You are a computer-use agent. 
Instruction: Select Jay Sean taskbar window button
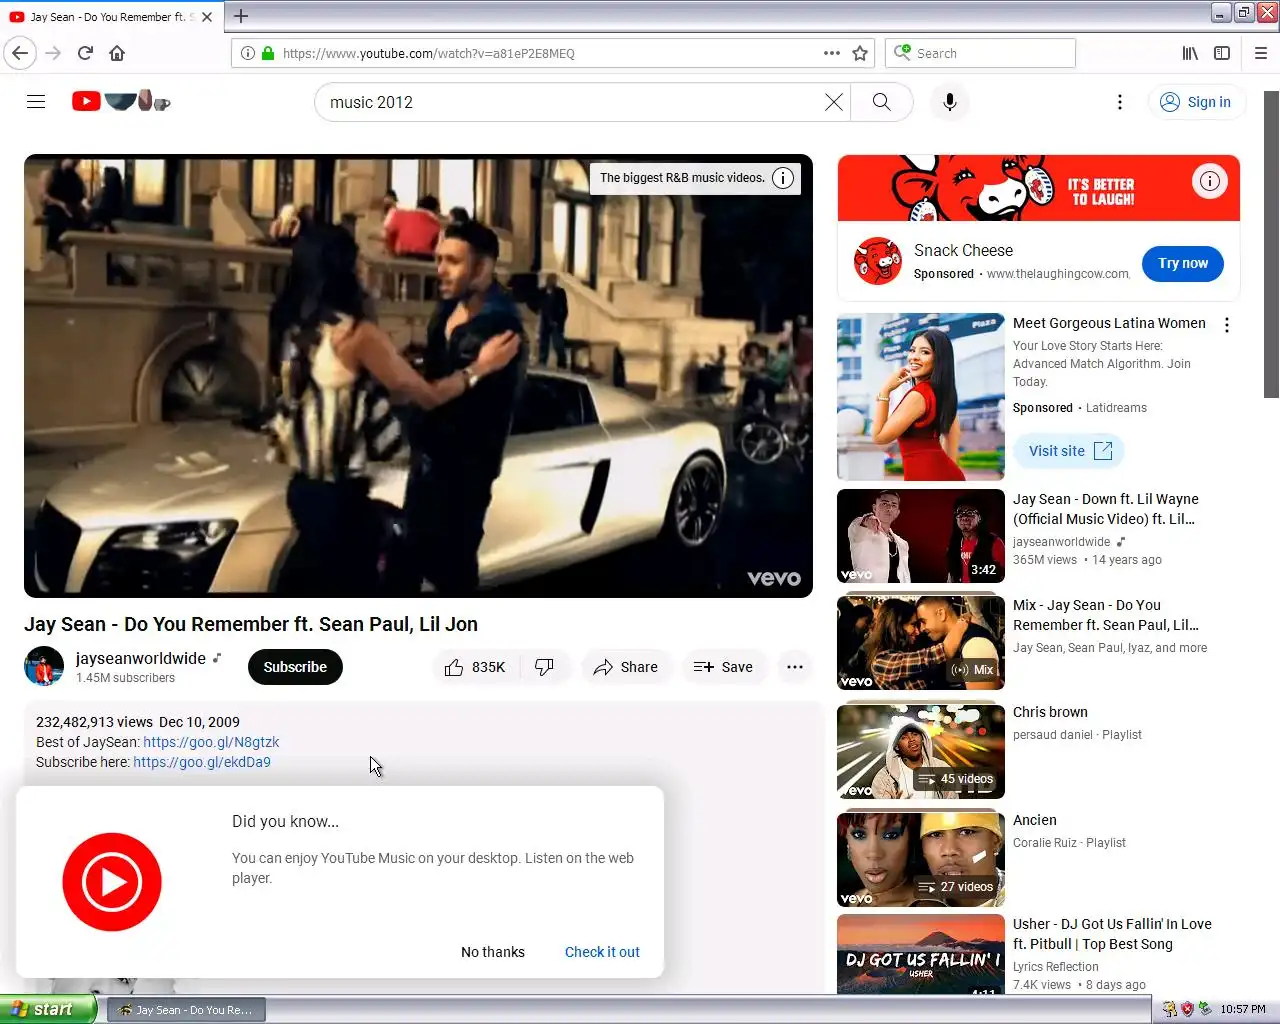(x=187, y=1010)
